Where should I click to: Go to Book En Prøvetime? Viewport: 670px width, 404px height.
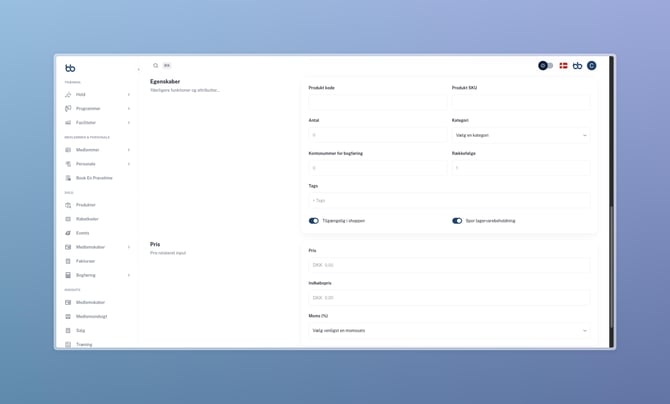[x=94, y=178]
